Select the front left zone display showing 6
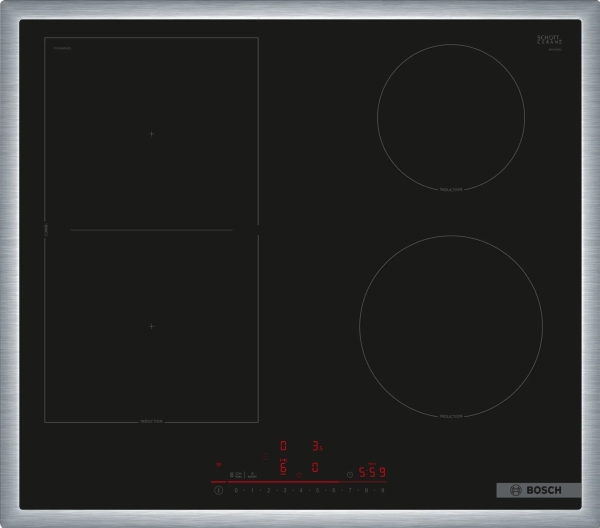This screenshot has width=600, height=528. 283,468
